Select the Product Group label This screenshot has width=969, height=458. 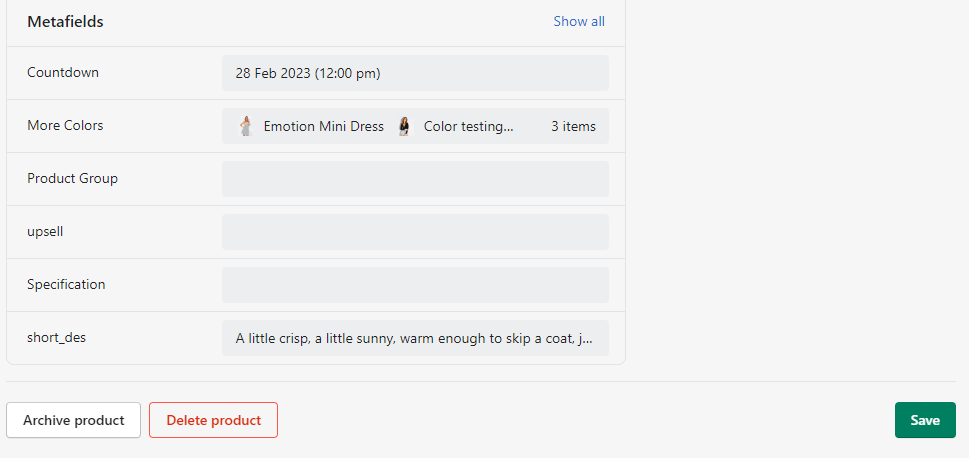point(72,178)
